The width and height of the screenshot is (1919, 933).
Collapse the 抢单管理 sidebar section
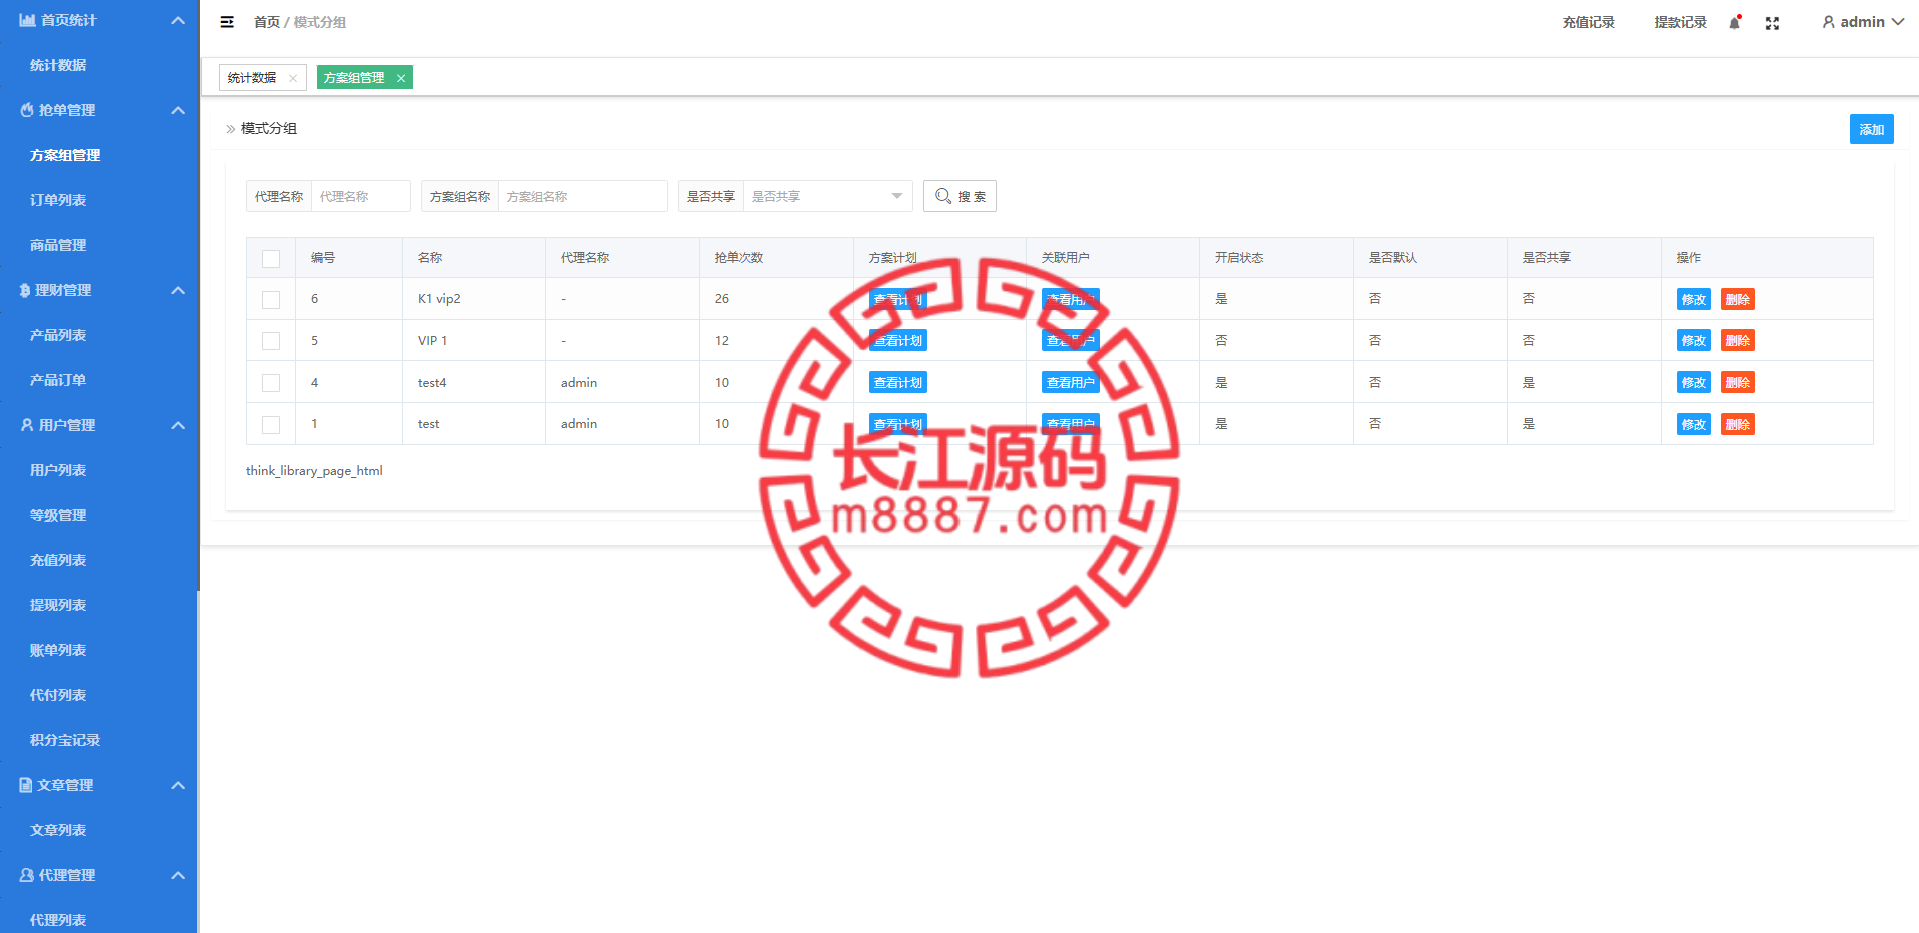pyautogui.click(x=178, y=110)
